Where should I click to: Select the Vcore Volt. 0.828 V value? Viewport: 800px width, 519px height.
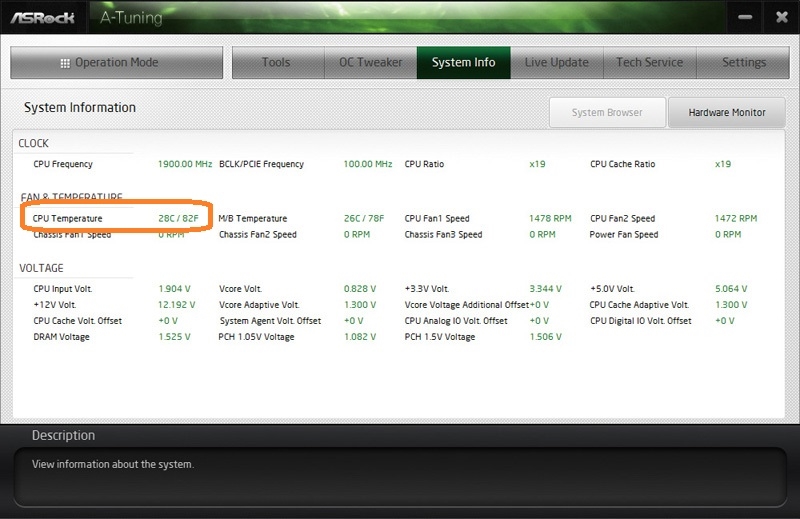coord(360,289)
